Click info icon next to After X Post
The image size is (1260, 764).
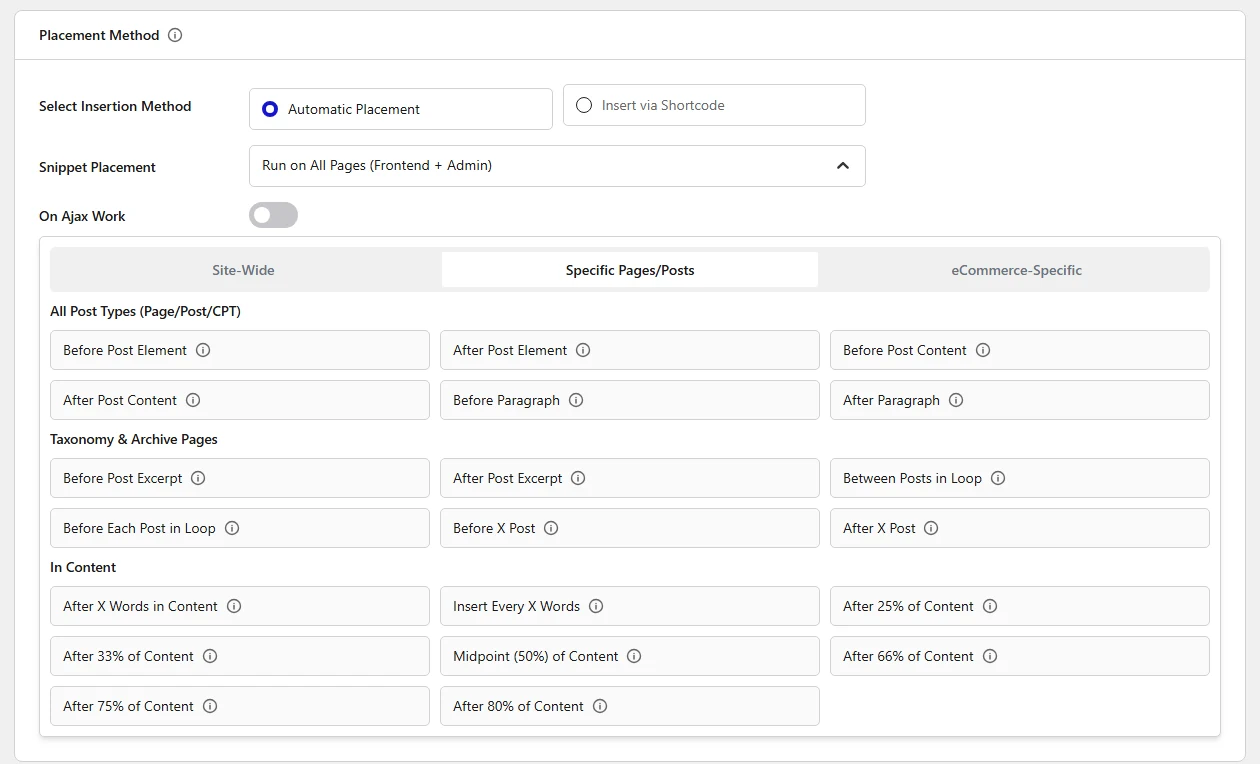(931, 528)
